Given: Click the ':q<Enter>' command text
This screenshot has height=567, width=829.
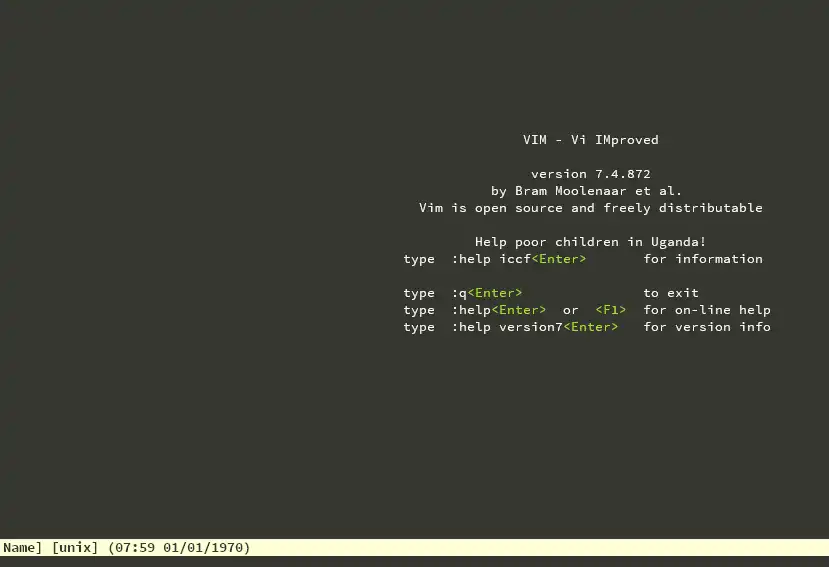Looking at the screenshot, I should pos(487,293).
